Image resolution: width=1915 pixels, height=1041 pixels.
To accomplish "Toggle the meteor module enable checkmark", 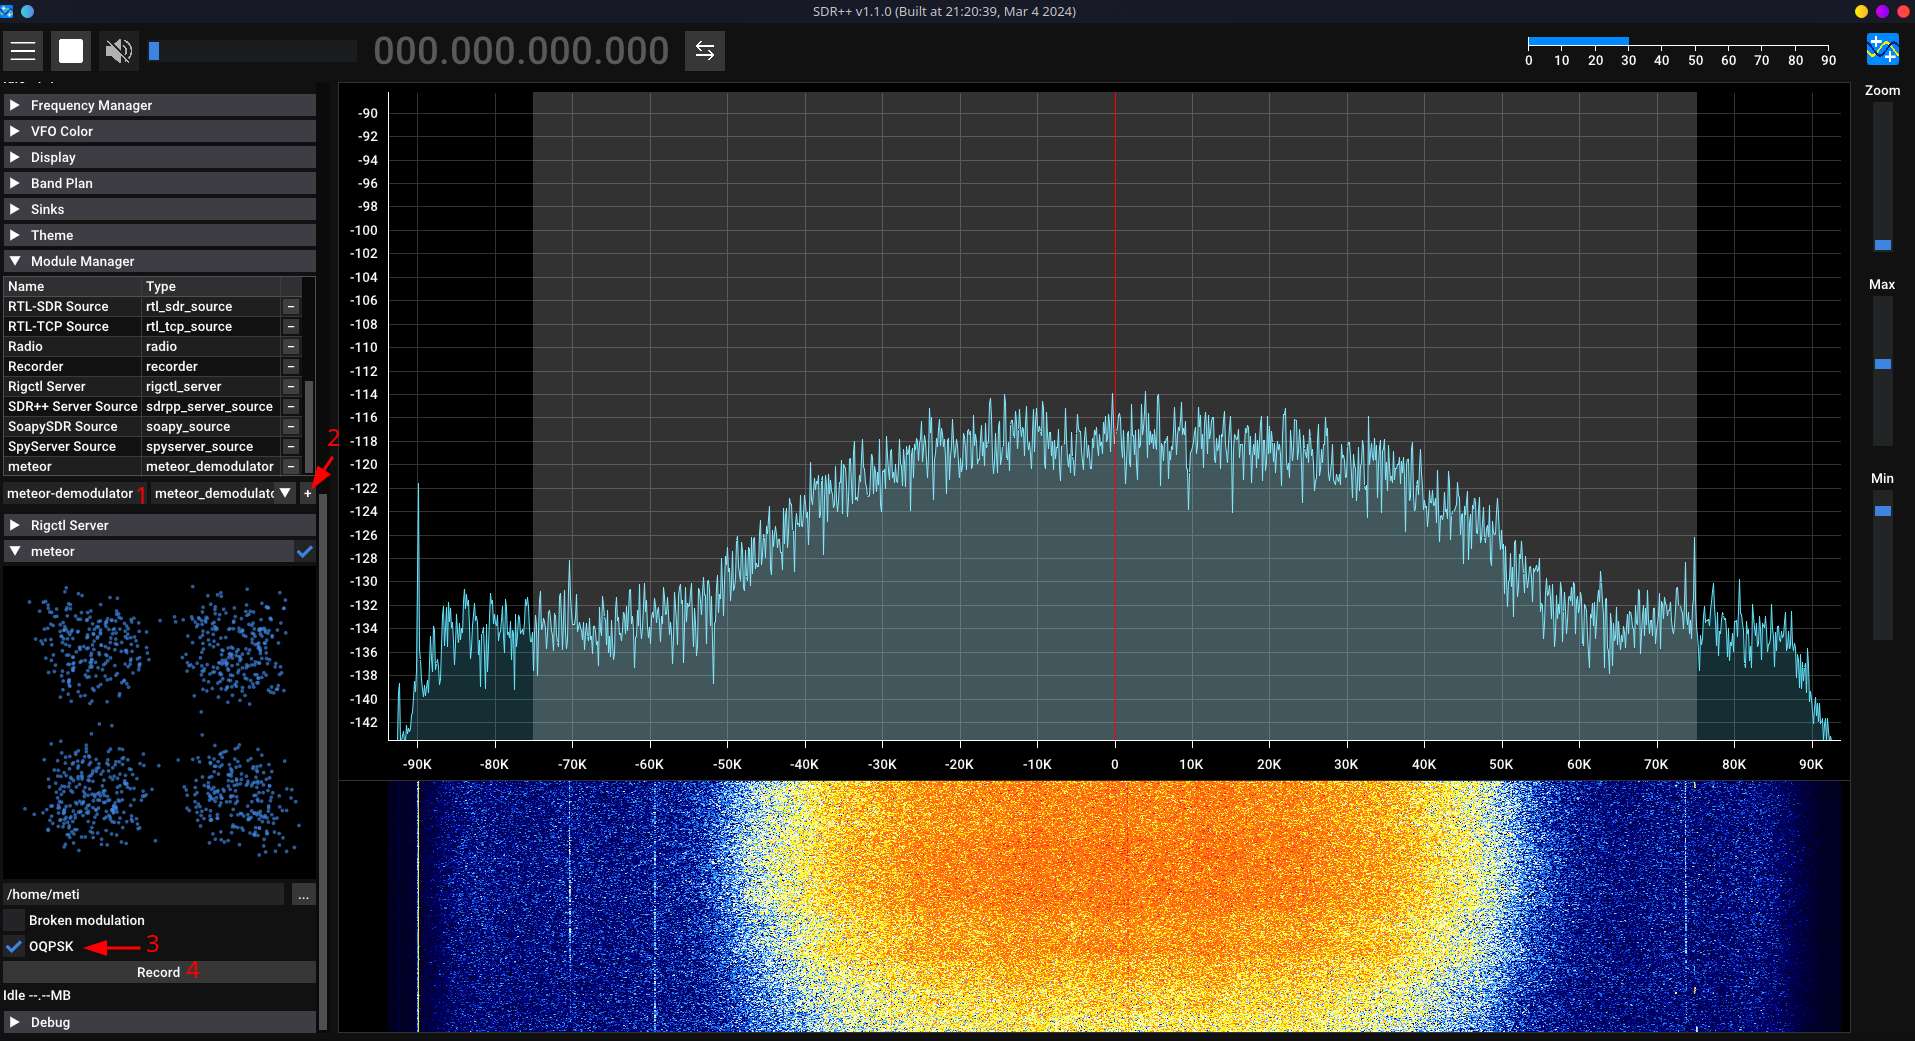I will [305, 551].
